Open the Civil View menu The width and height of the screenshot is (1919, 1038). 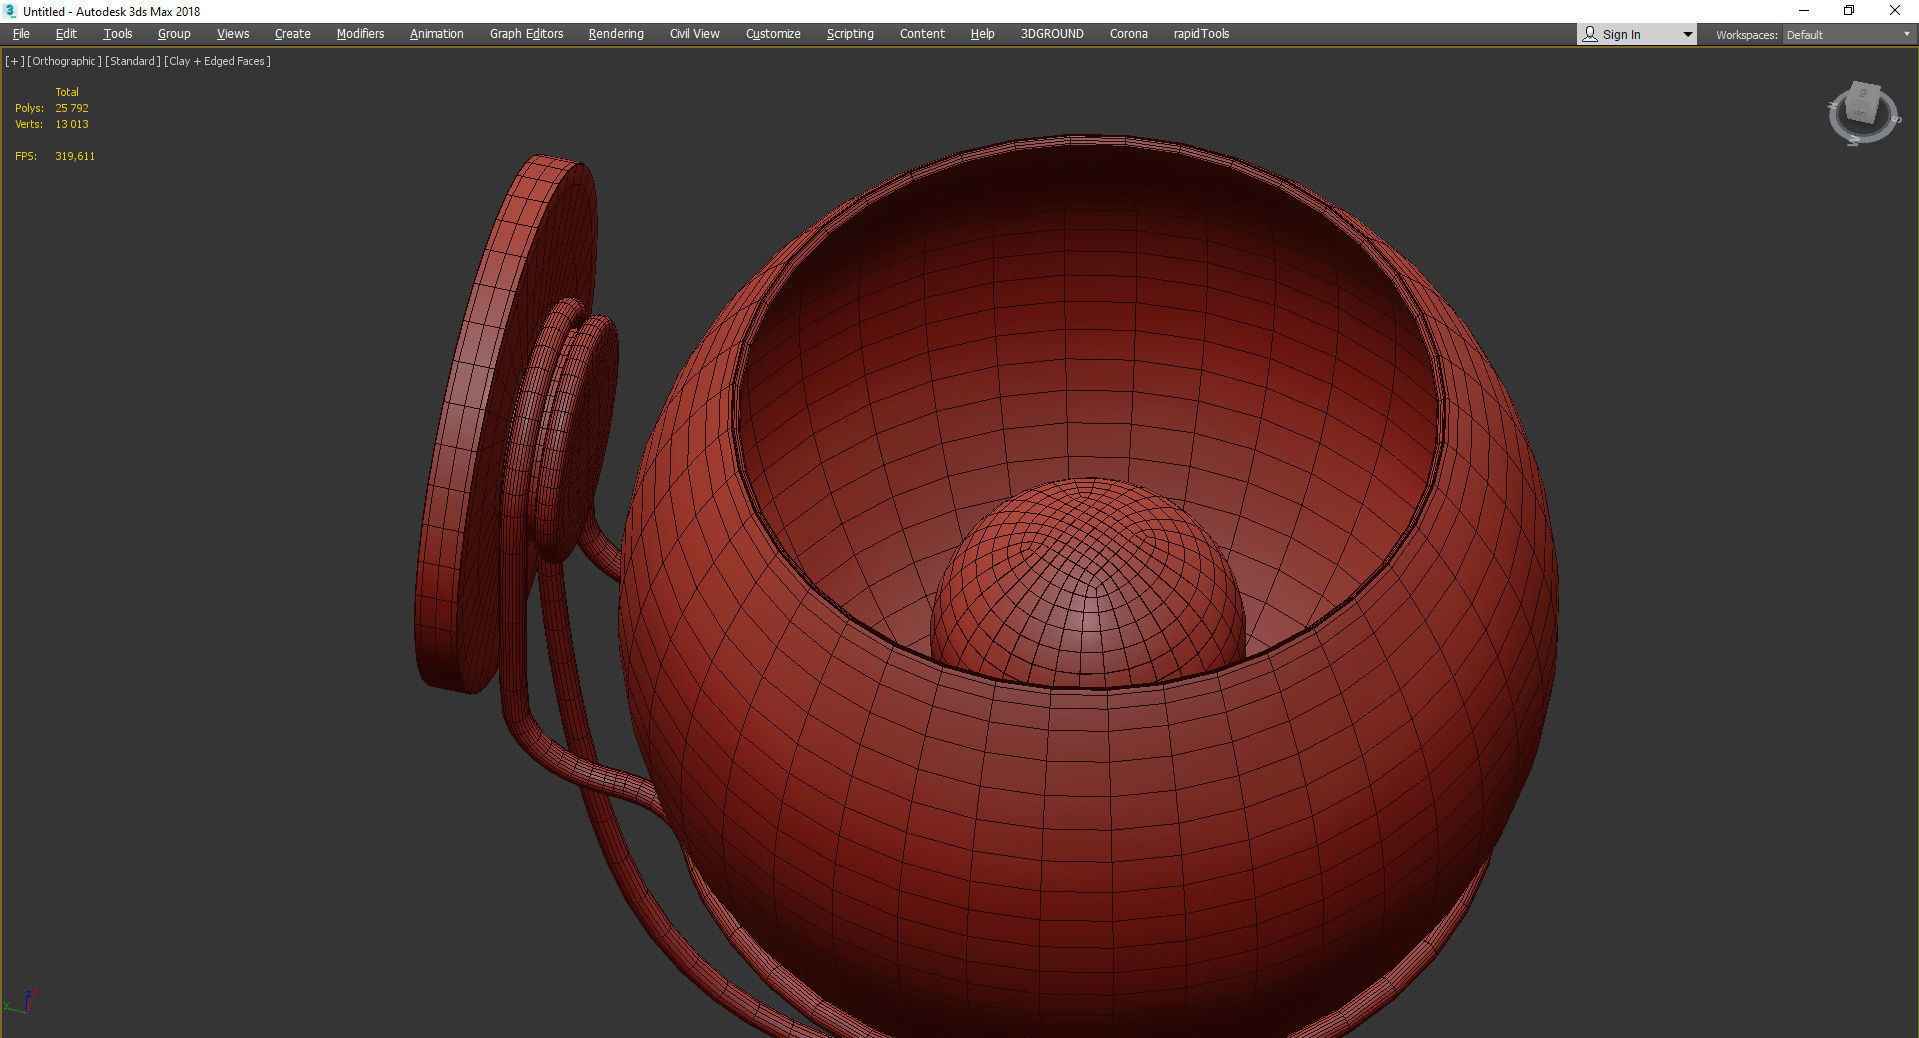click(x=695, y=34)
